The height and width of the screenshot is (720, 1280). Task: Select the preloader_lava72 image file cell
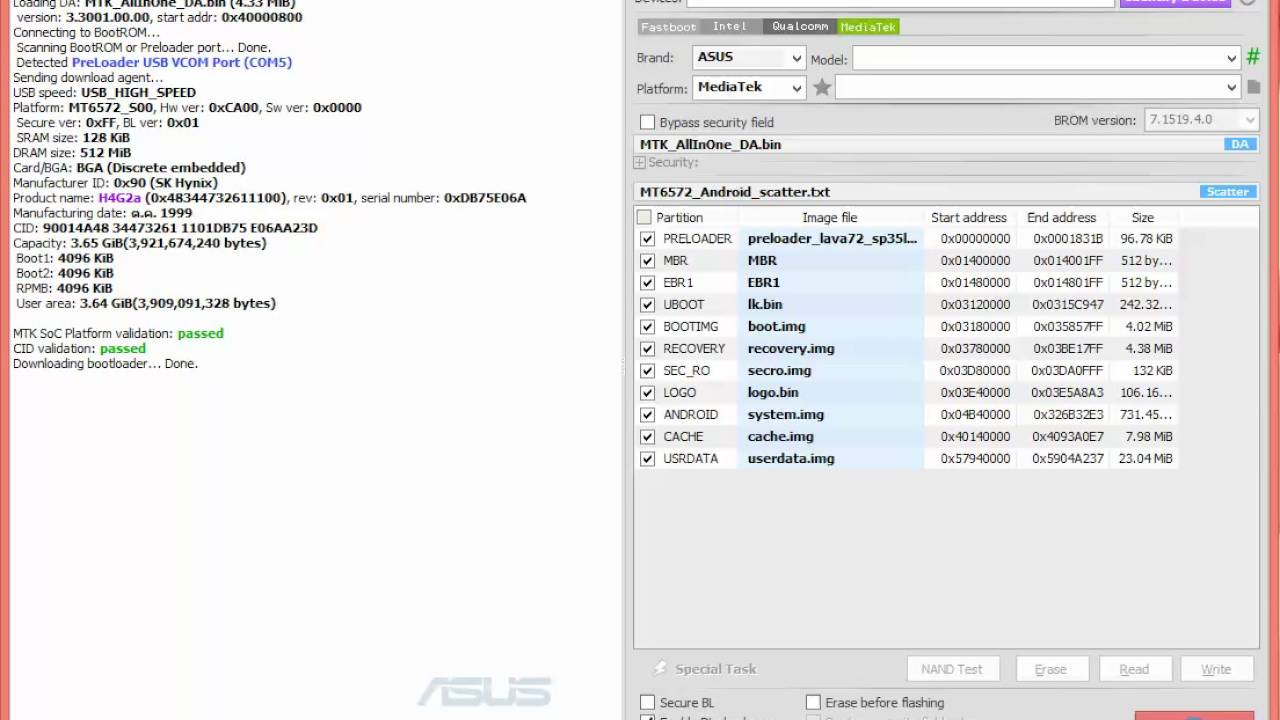point(832,239)
